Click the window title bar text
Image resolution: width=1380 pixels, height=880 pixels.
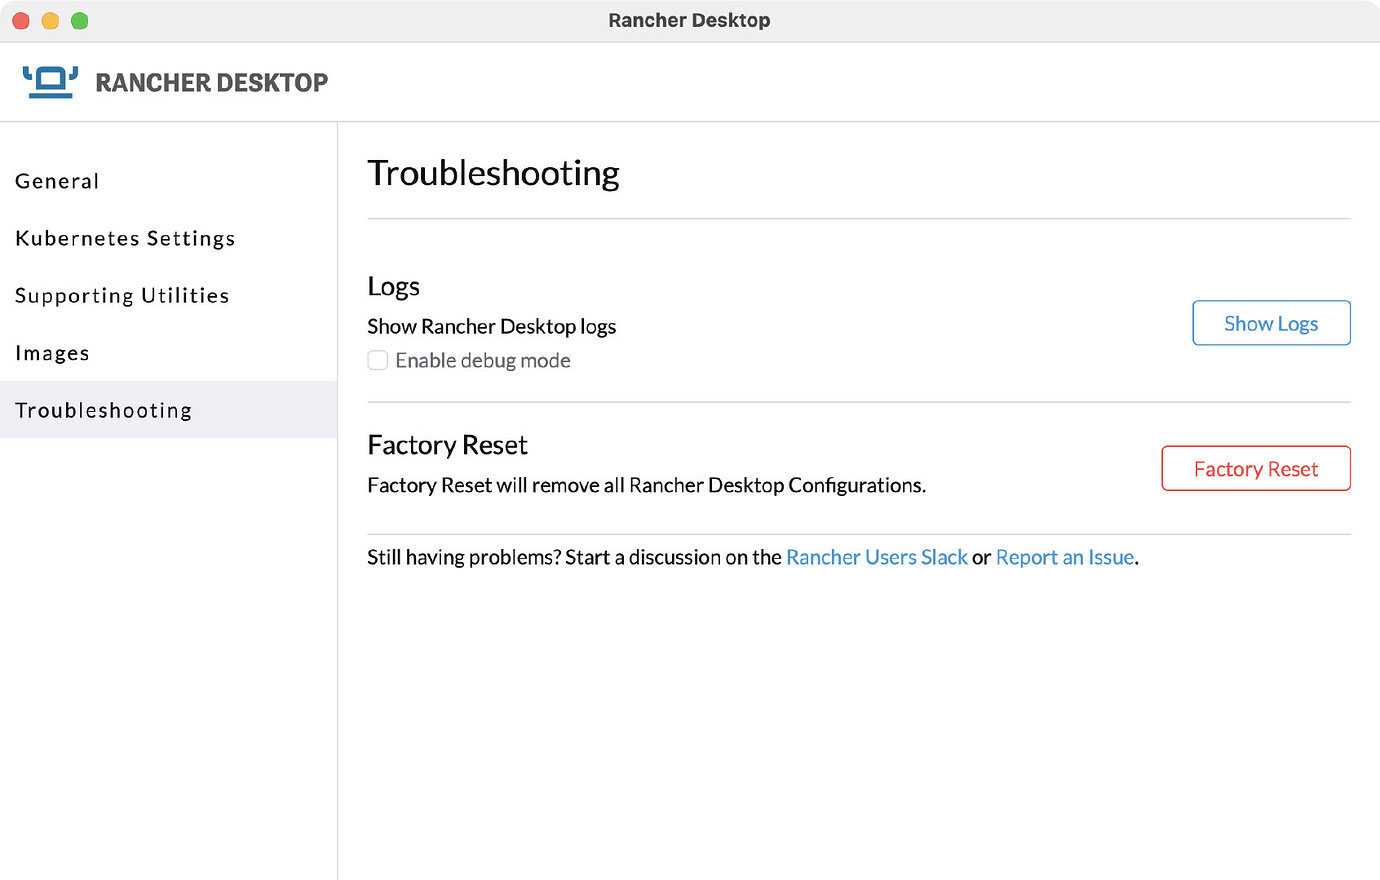click(689, 21)
